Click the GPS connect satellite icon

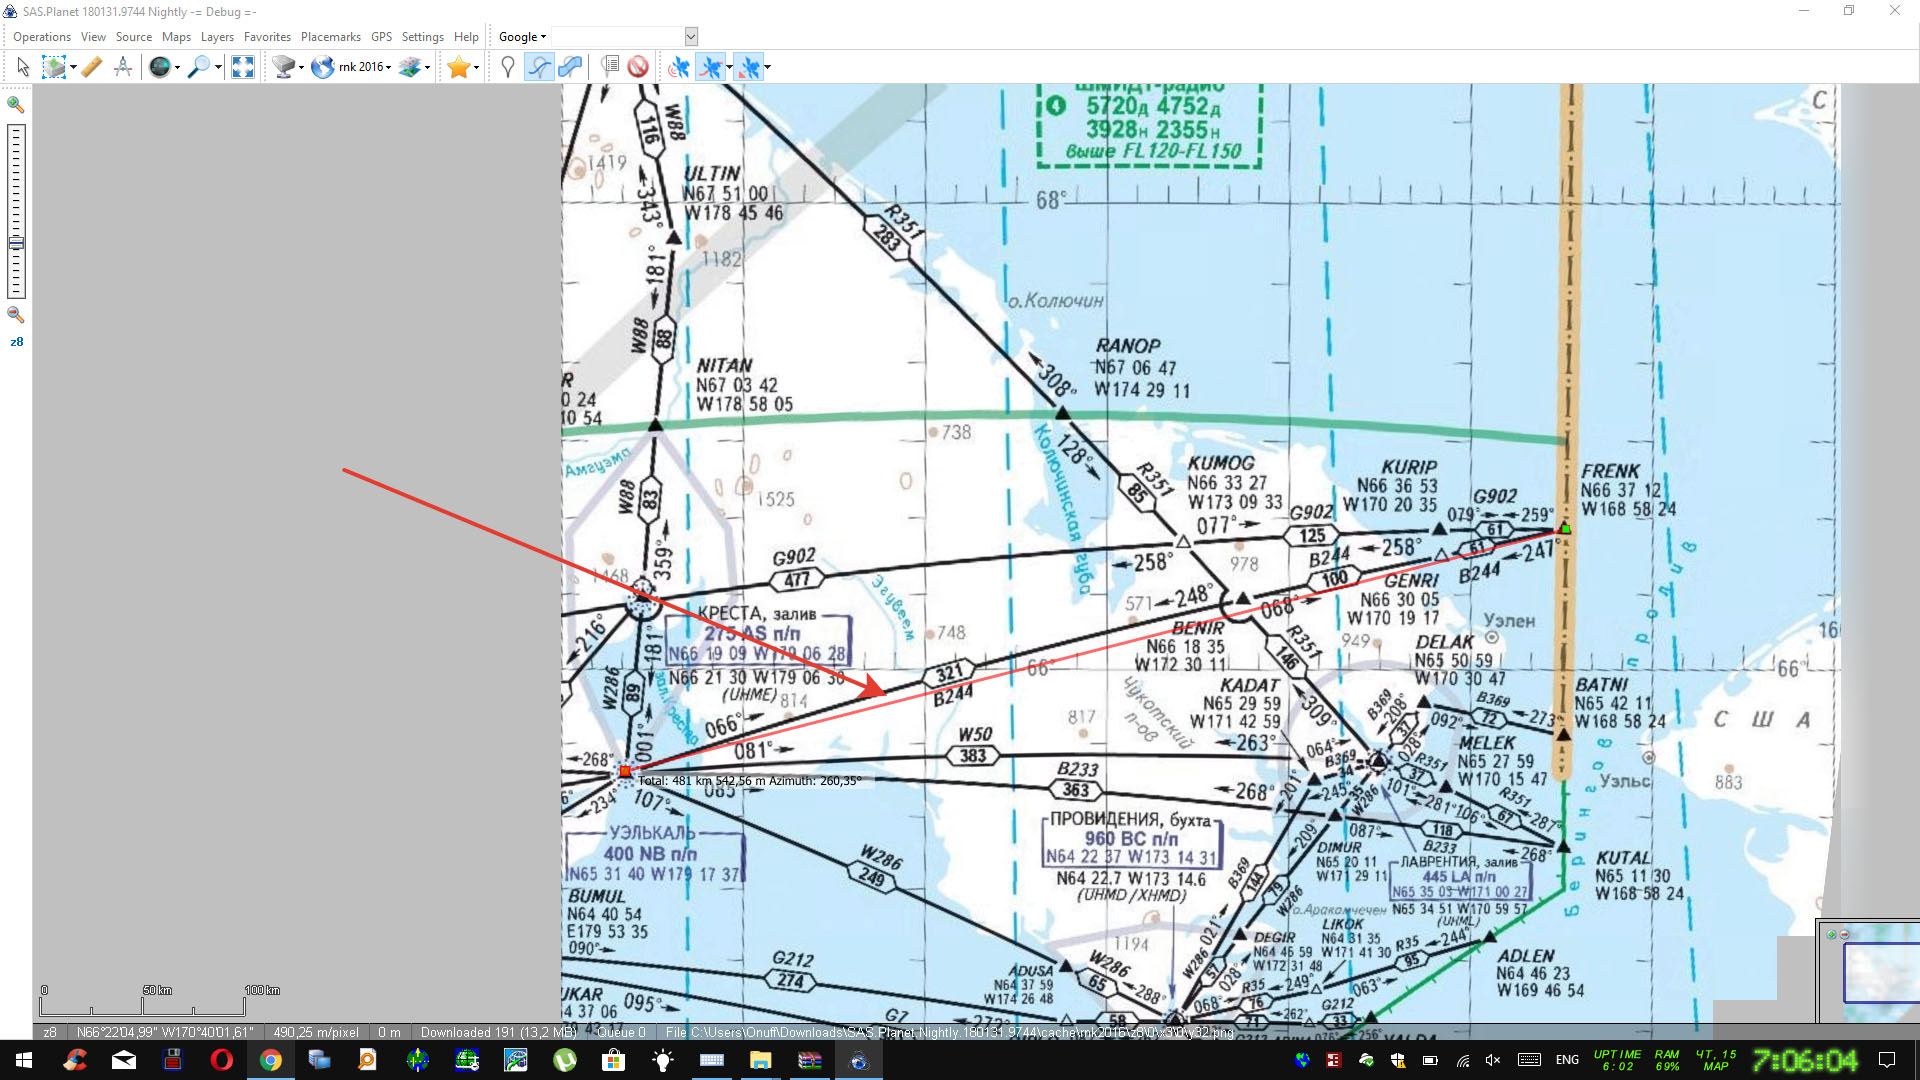click(x=679, y=67)
